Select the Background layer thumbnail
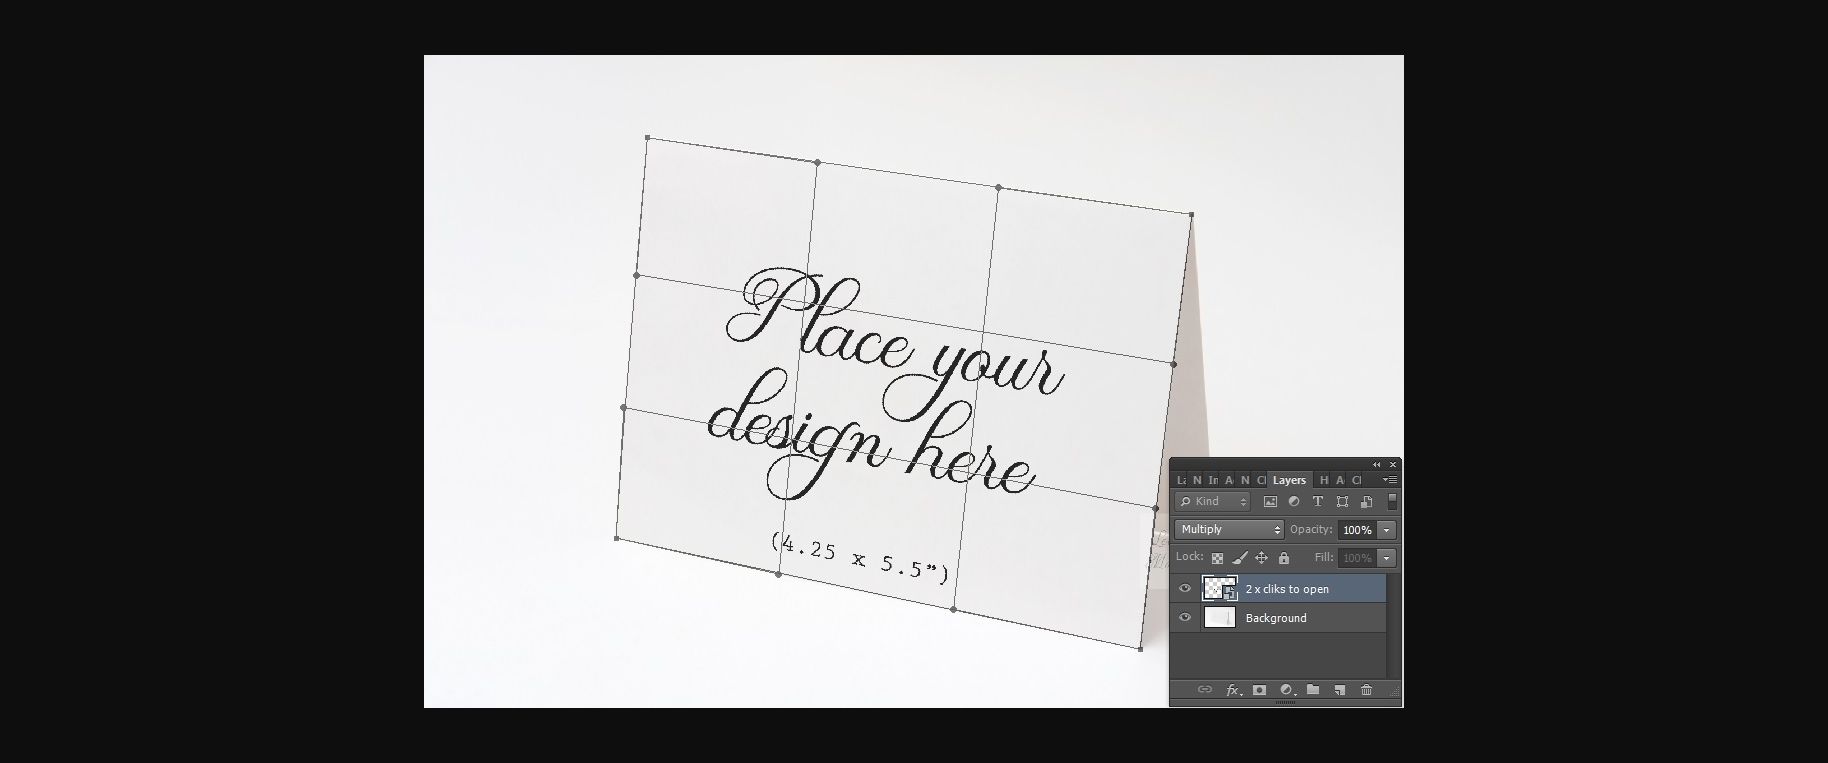Viewport: 1828px width, 763px height. point(1220,618)
